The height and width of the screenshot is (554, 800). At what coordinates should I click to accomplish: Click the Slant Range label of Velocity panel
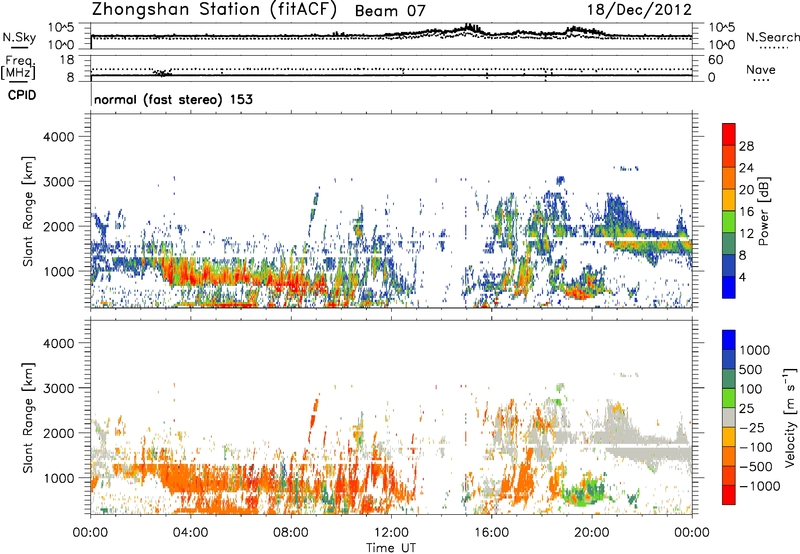coord(28,418)
